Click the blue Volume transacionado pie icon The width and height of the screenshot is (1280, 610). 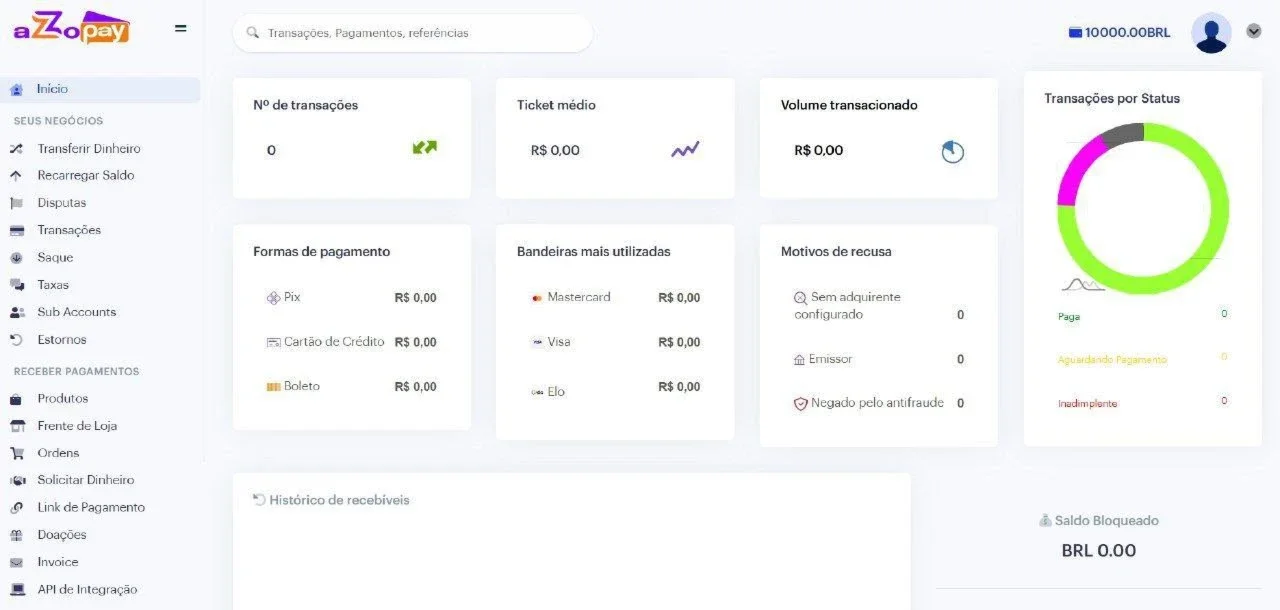click(953, 152)
